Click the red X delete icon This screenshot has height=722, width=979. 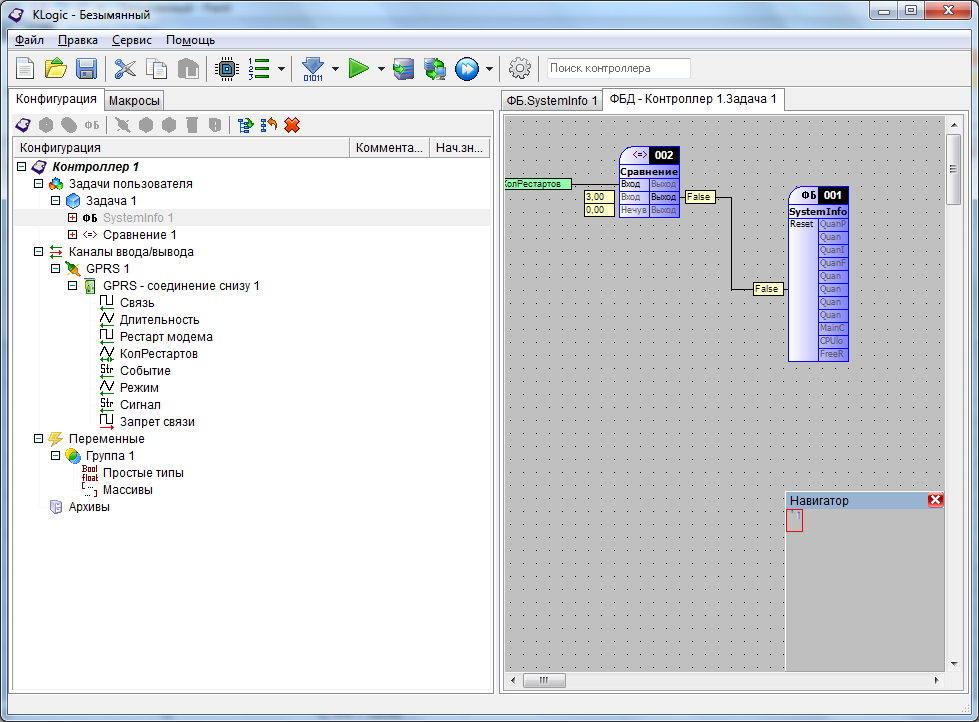[x=292, y=125]
